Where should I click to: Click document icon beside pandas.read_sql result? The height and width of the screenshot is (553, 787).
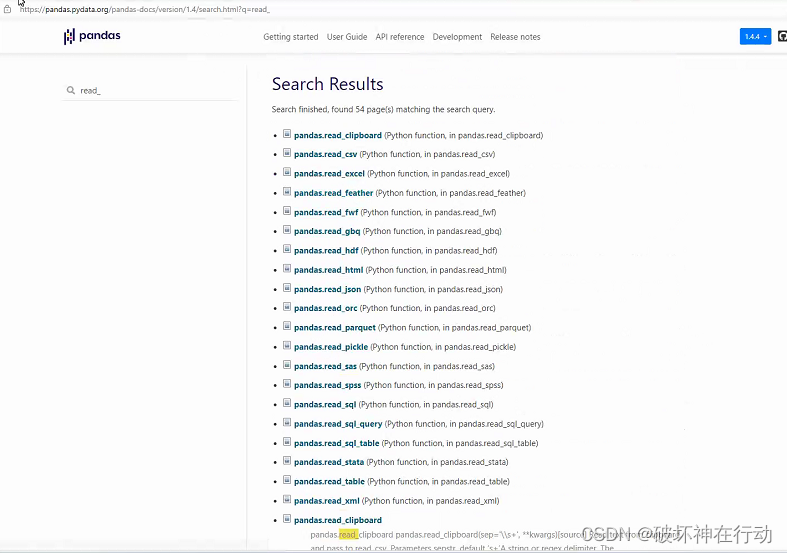287,403
